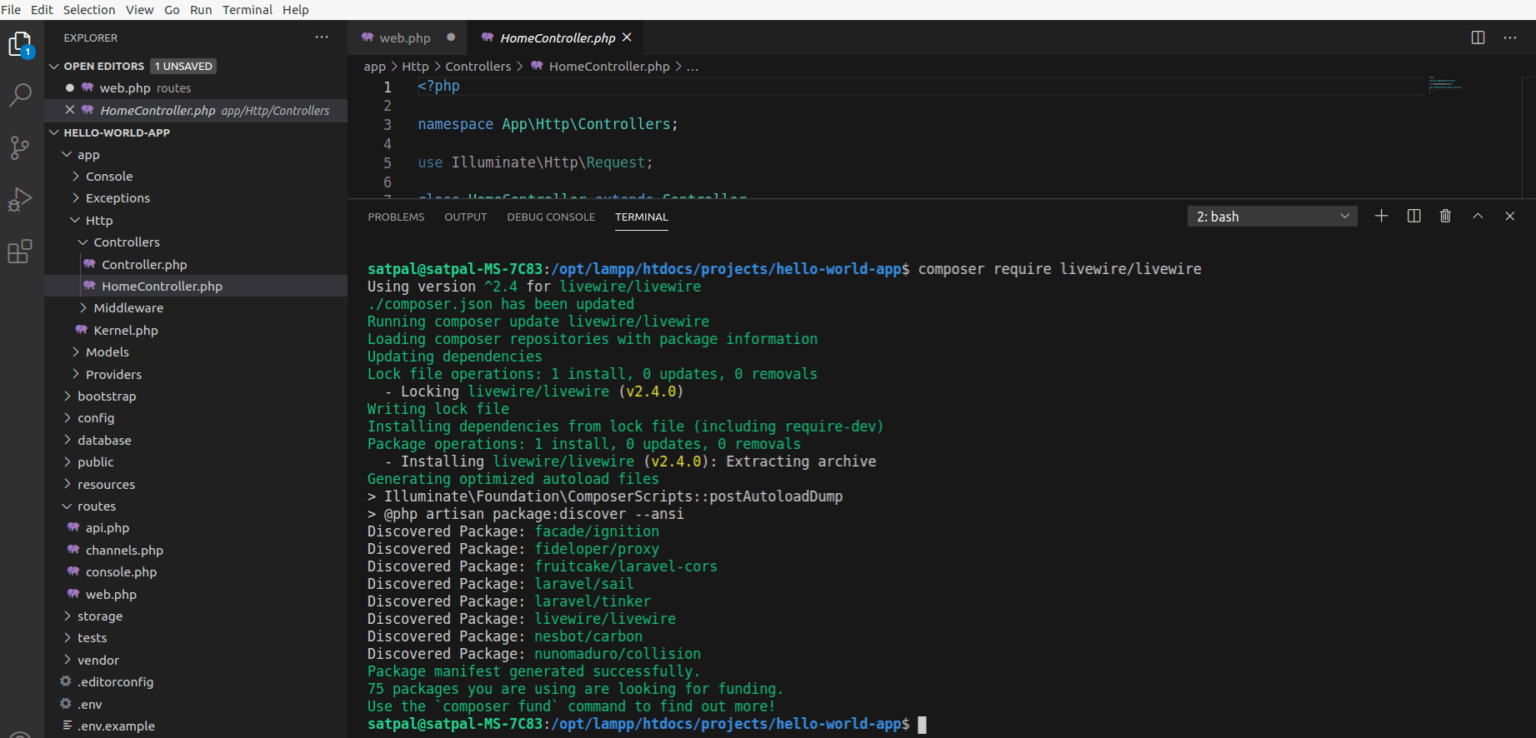Kill the terminal using the trash icon
This screenshot has height=738, width=1536.
pyautogui.click(x=1445, y=215)
